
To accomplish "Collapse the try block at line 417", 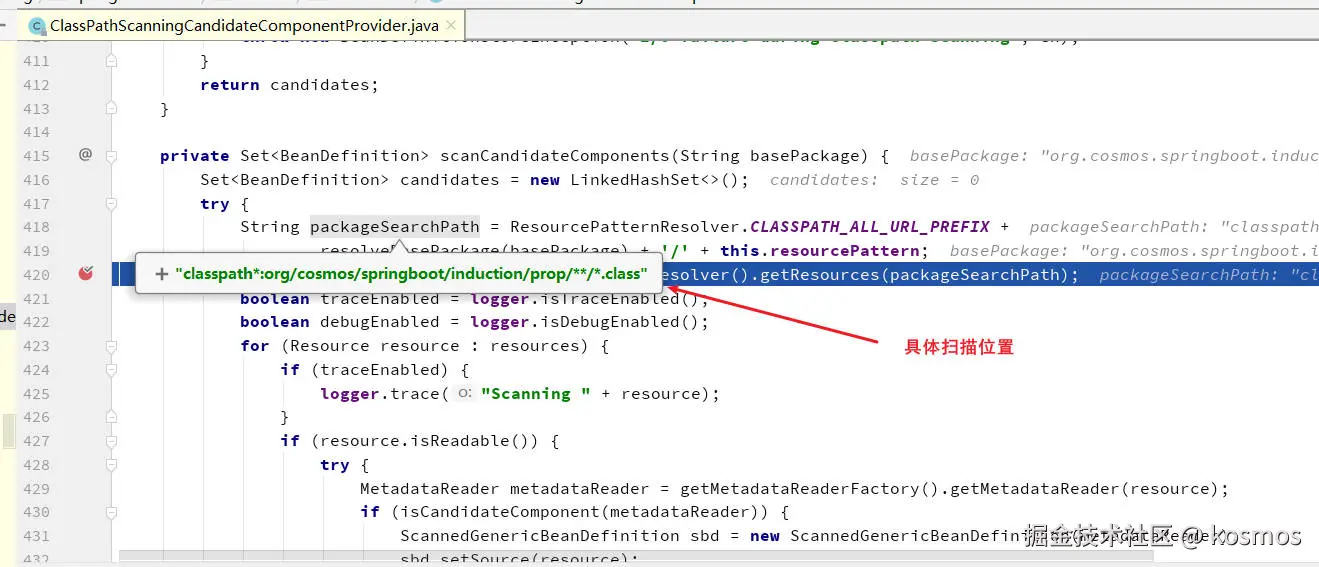I will coord(112,204).
